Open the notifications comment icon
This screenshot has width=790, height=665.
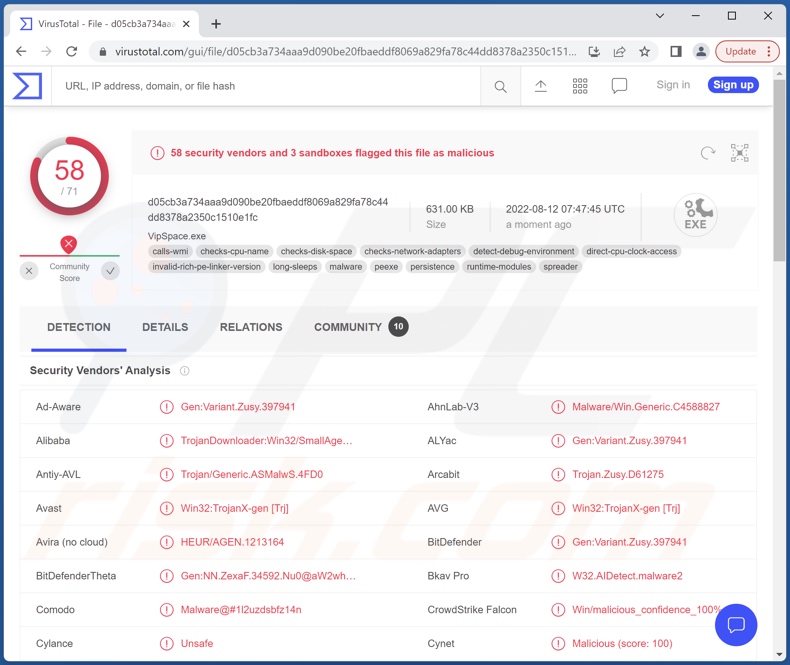pos(619,86)
